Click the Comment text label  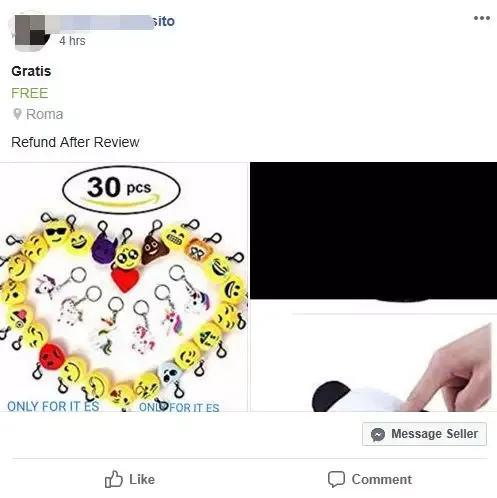pos(382,479)
